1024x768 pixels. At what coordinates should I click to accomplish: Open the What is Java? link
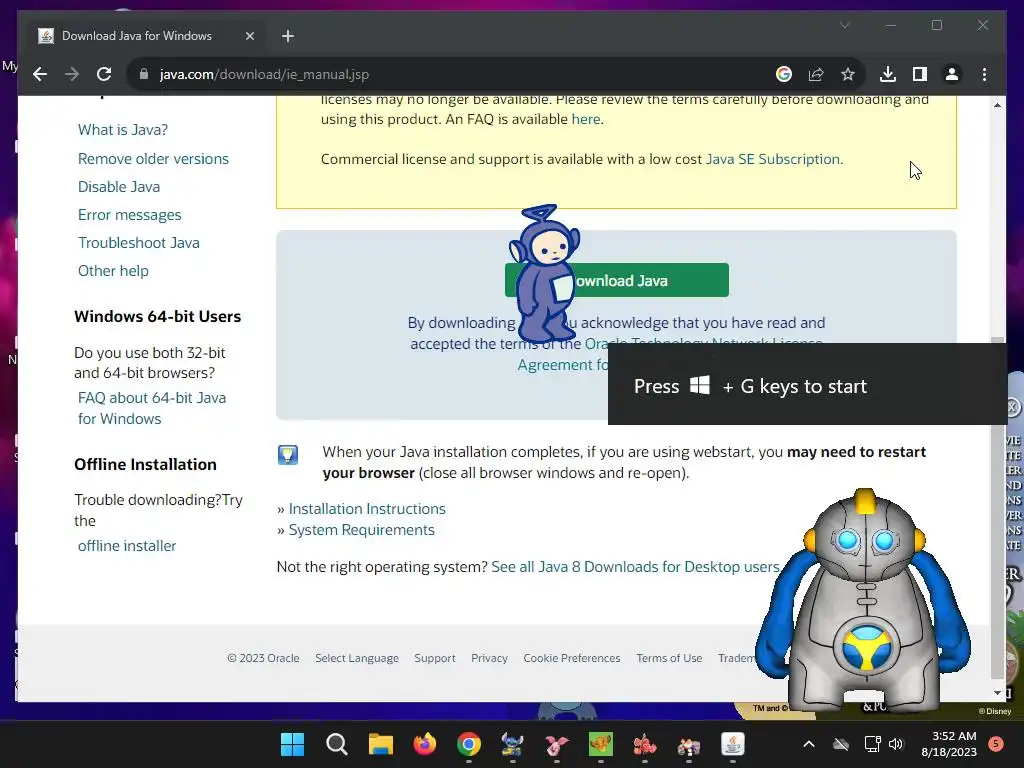[123, 130]
